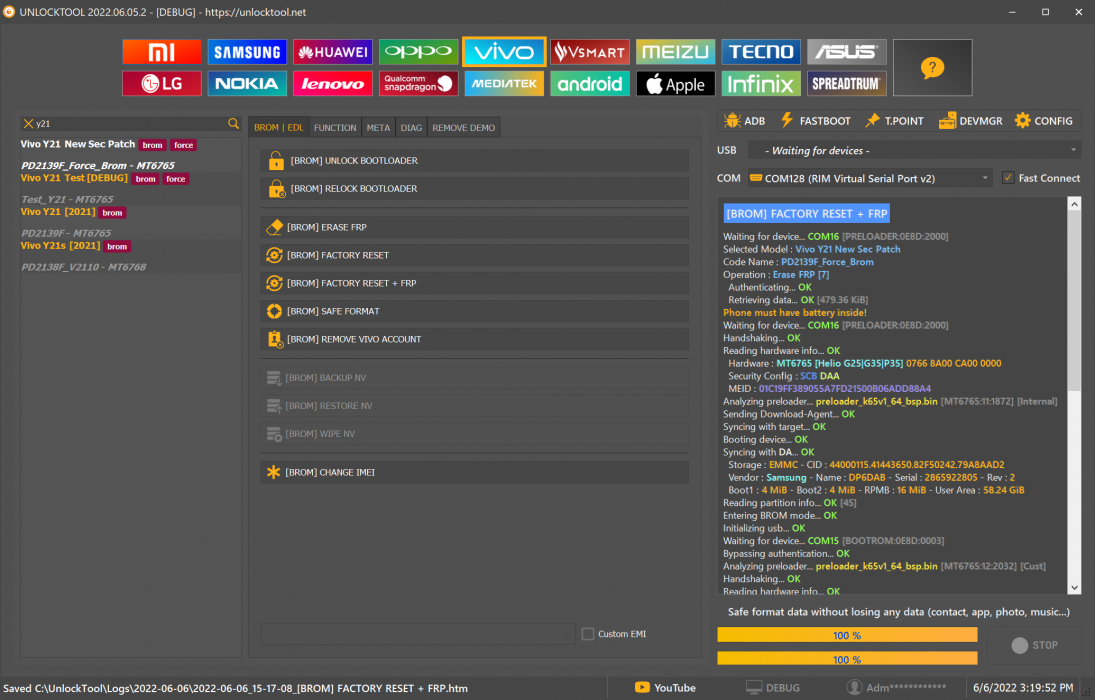The image size is (1095, 700).
Task: Focus the y21 model search field
Action: 130,124
